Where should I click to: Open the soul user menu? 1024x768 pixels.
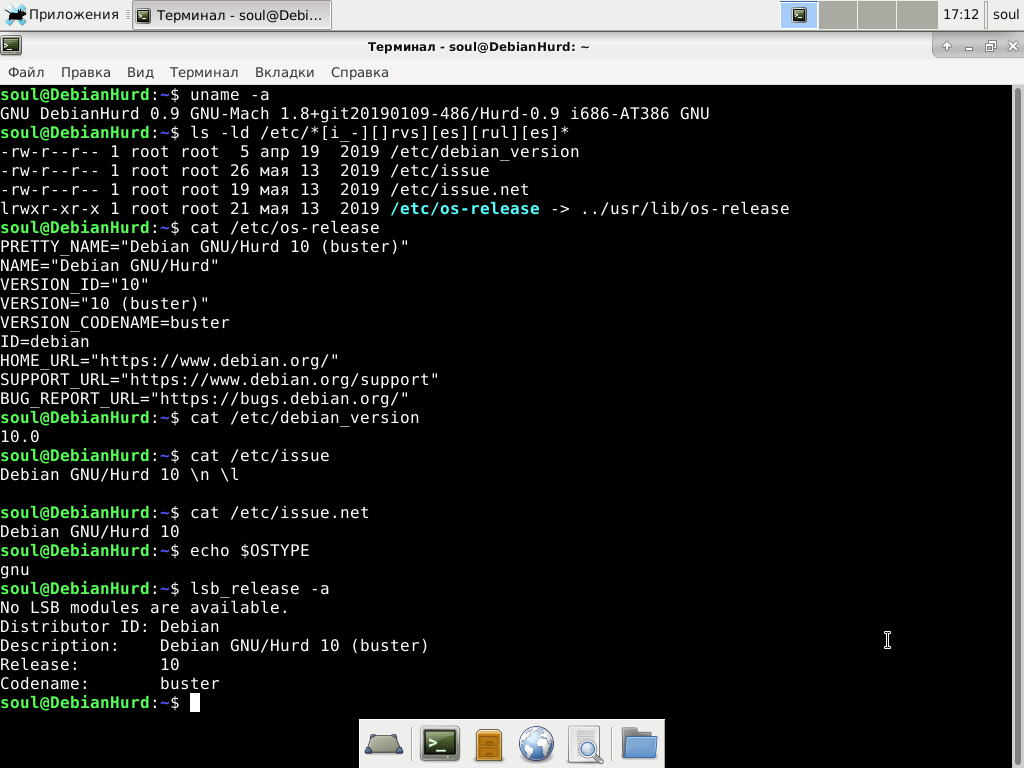(x=1006, y=14)
